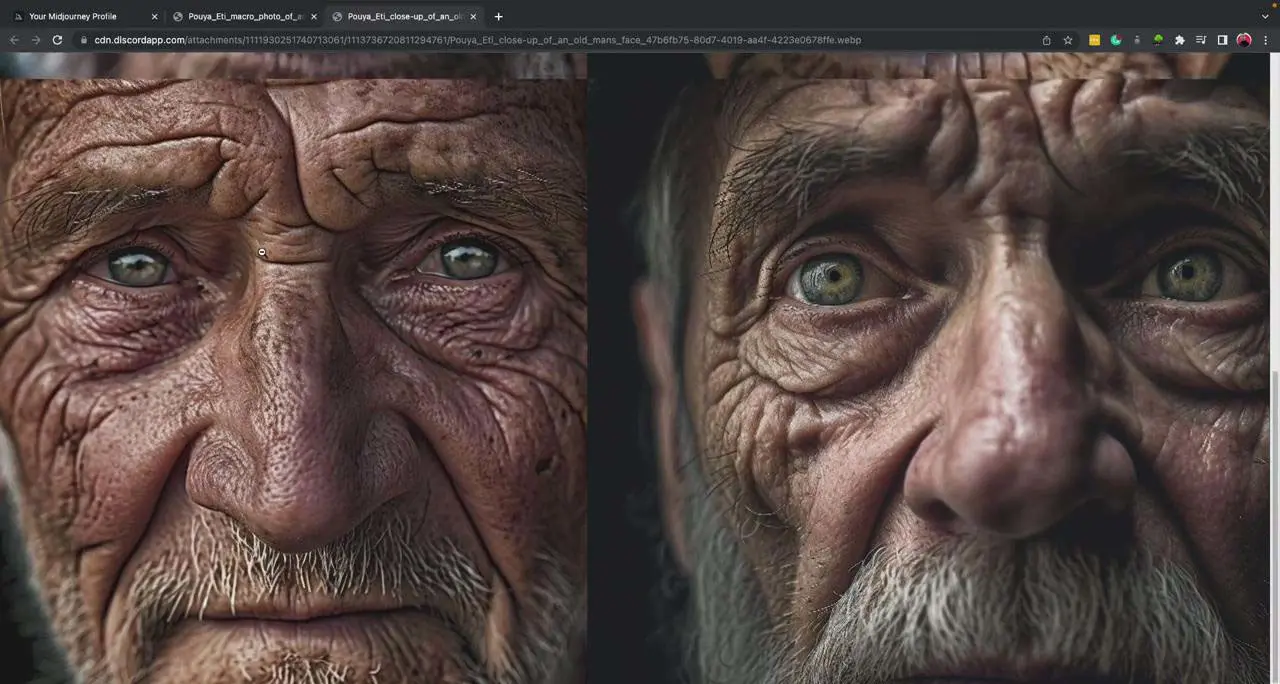The height and width of the screenshot is (684, 1280).
Task: Reload the current page
Action: point(57,40)
